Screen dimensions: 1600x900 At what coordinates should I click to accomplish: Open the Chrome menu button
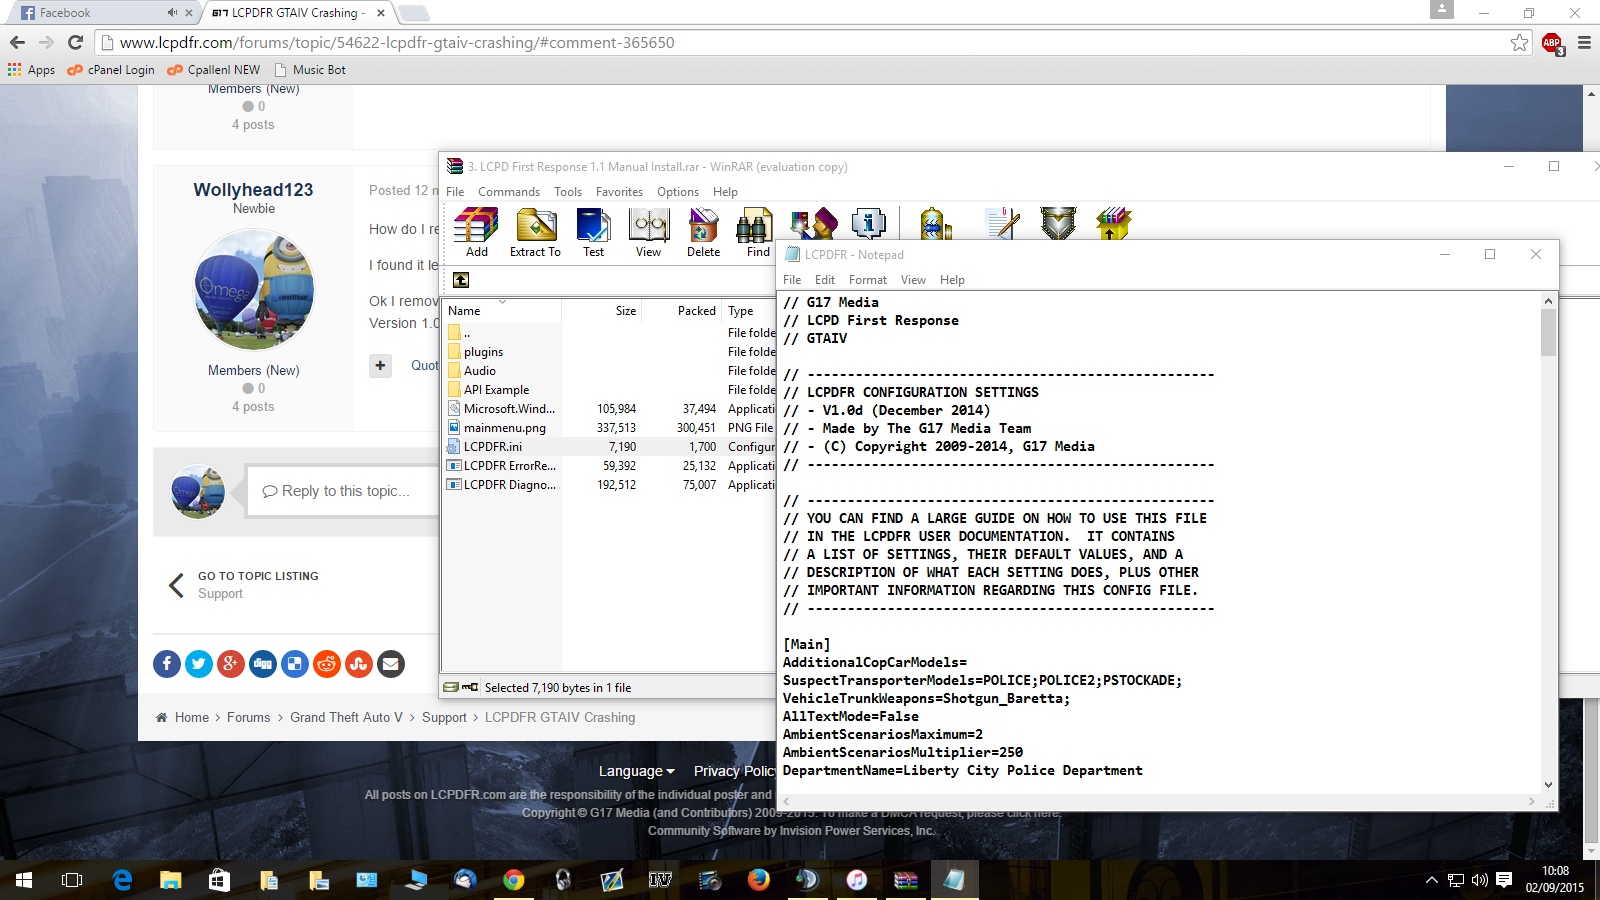(1584, 42)
